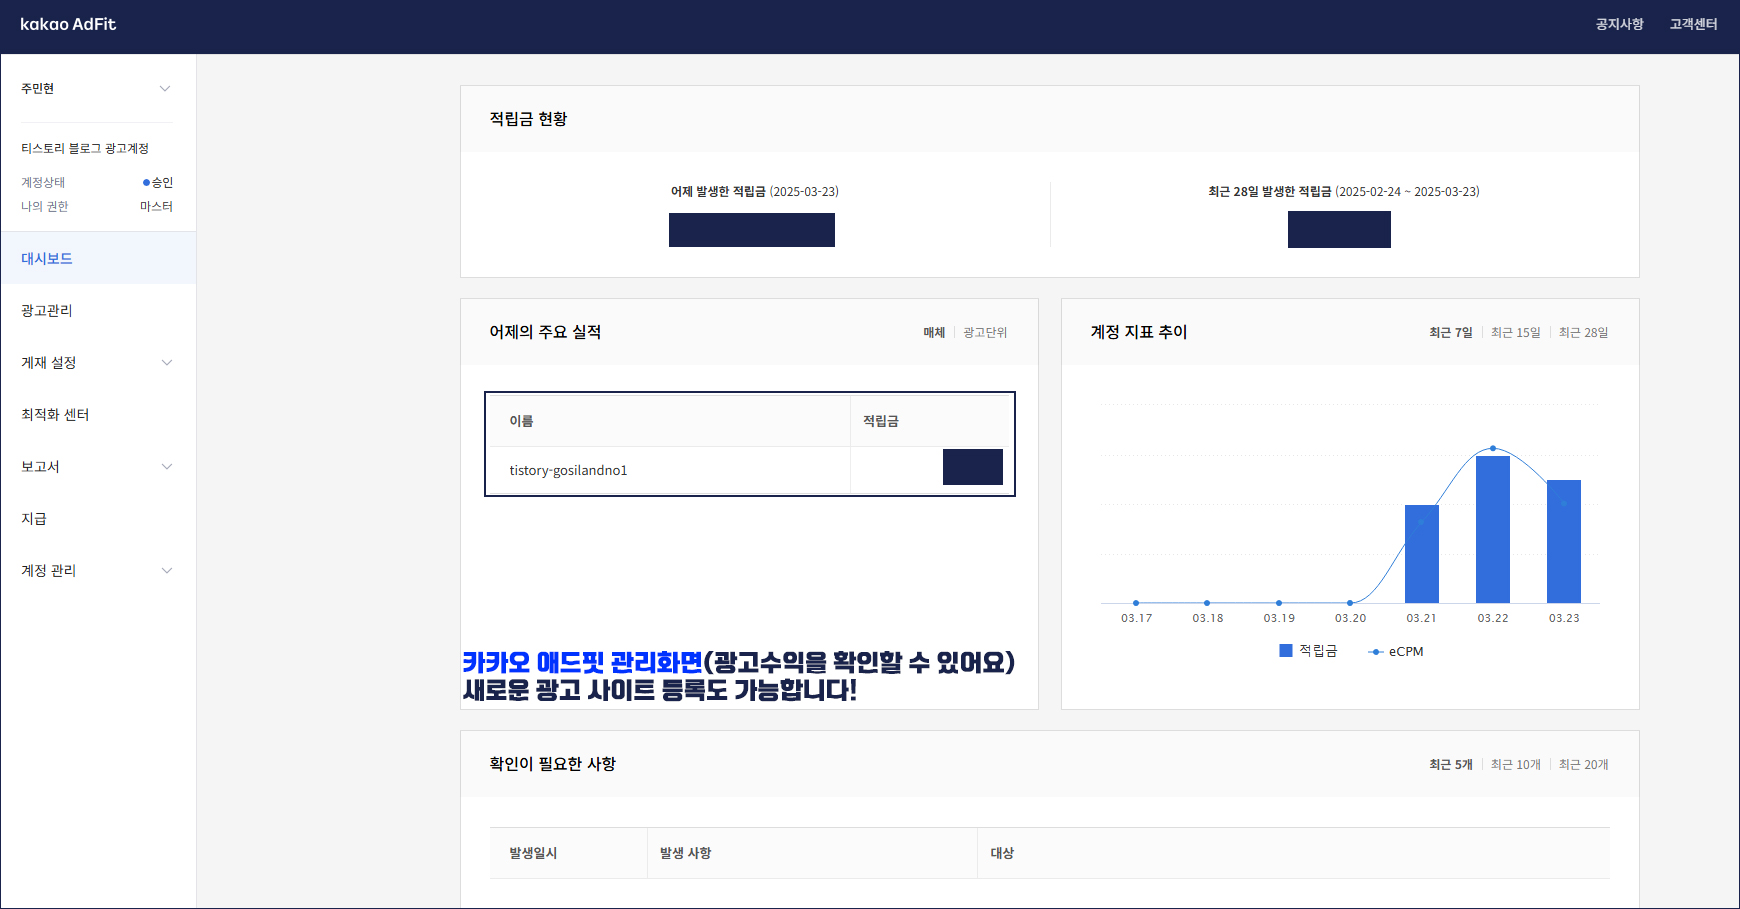Click the 티스토리 블로그 광고계정 label
1740x909 pixels.
tap(85, 148)
